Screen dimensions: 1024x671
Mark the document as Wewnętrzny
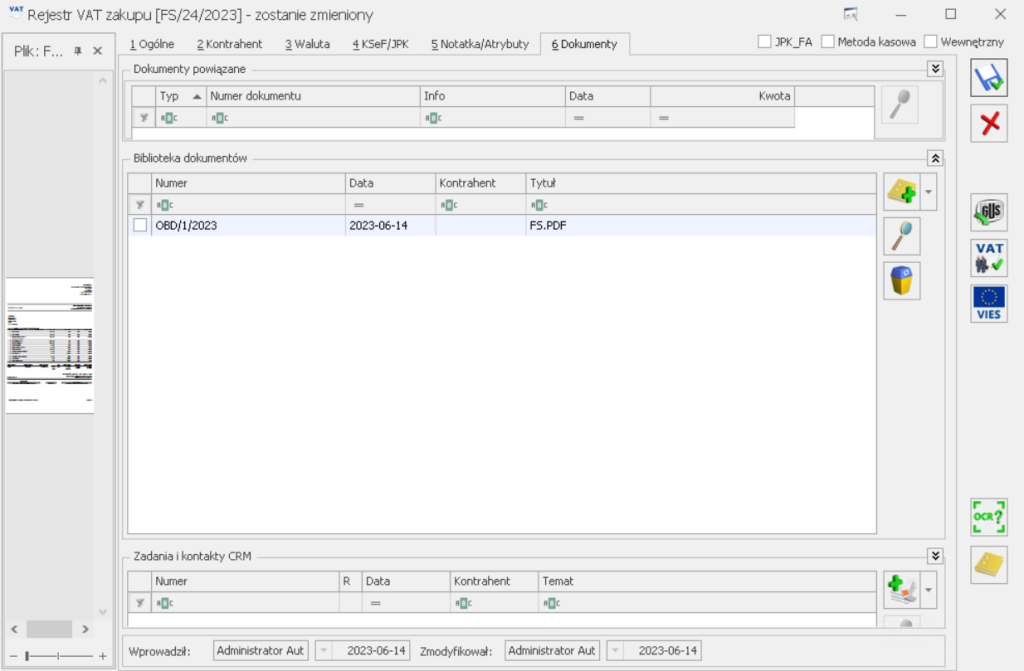(x=931, y=42)
